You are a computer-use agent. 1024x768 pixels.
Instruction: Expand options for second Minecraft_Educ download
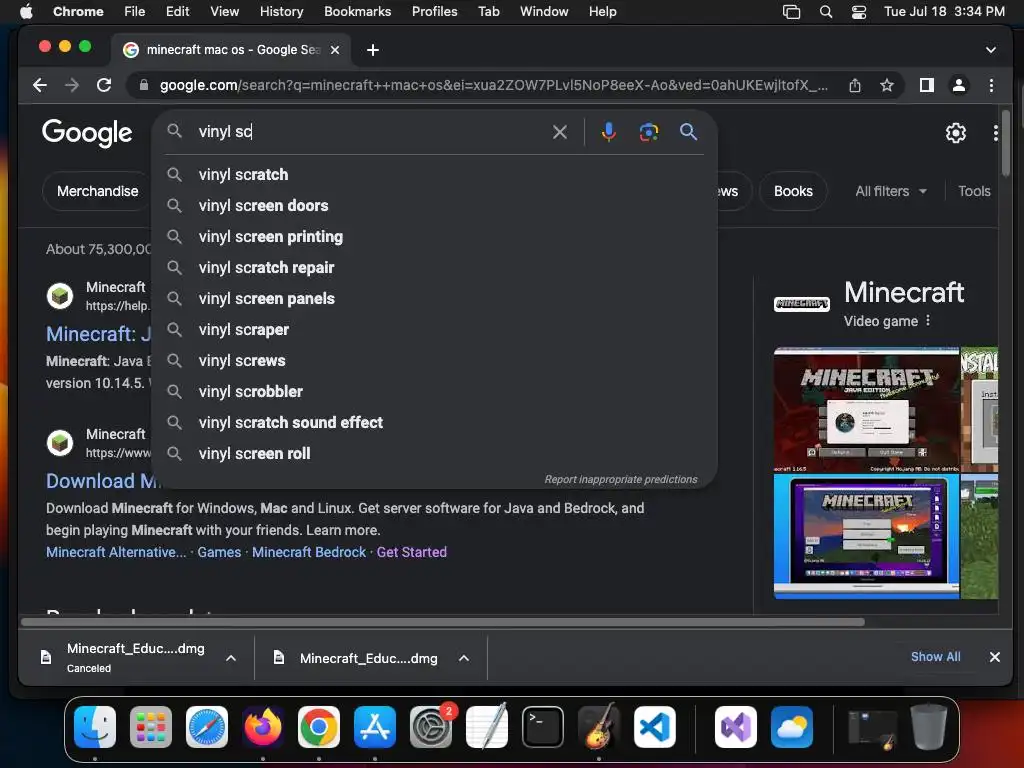[x=464, y=658]
